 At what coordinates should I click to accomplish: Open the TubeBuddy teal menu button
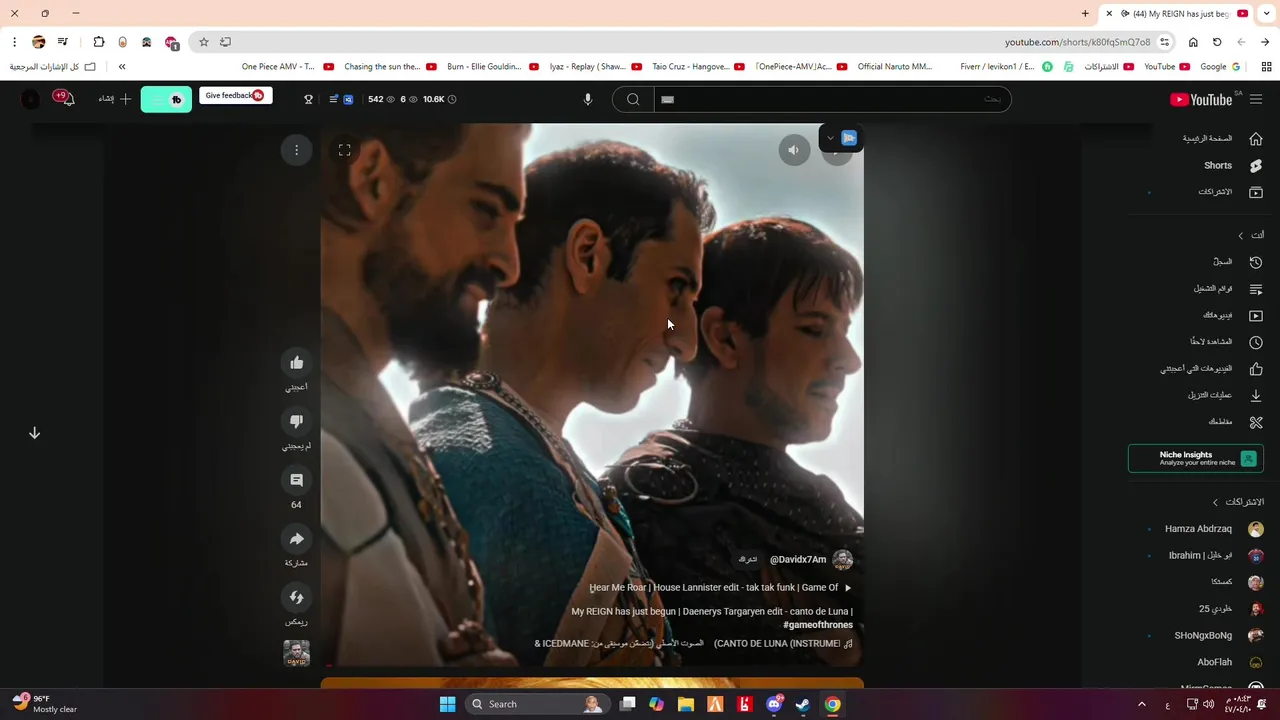pos(166,99)
